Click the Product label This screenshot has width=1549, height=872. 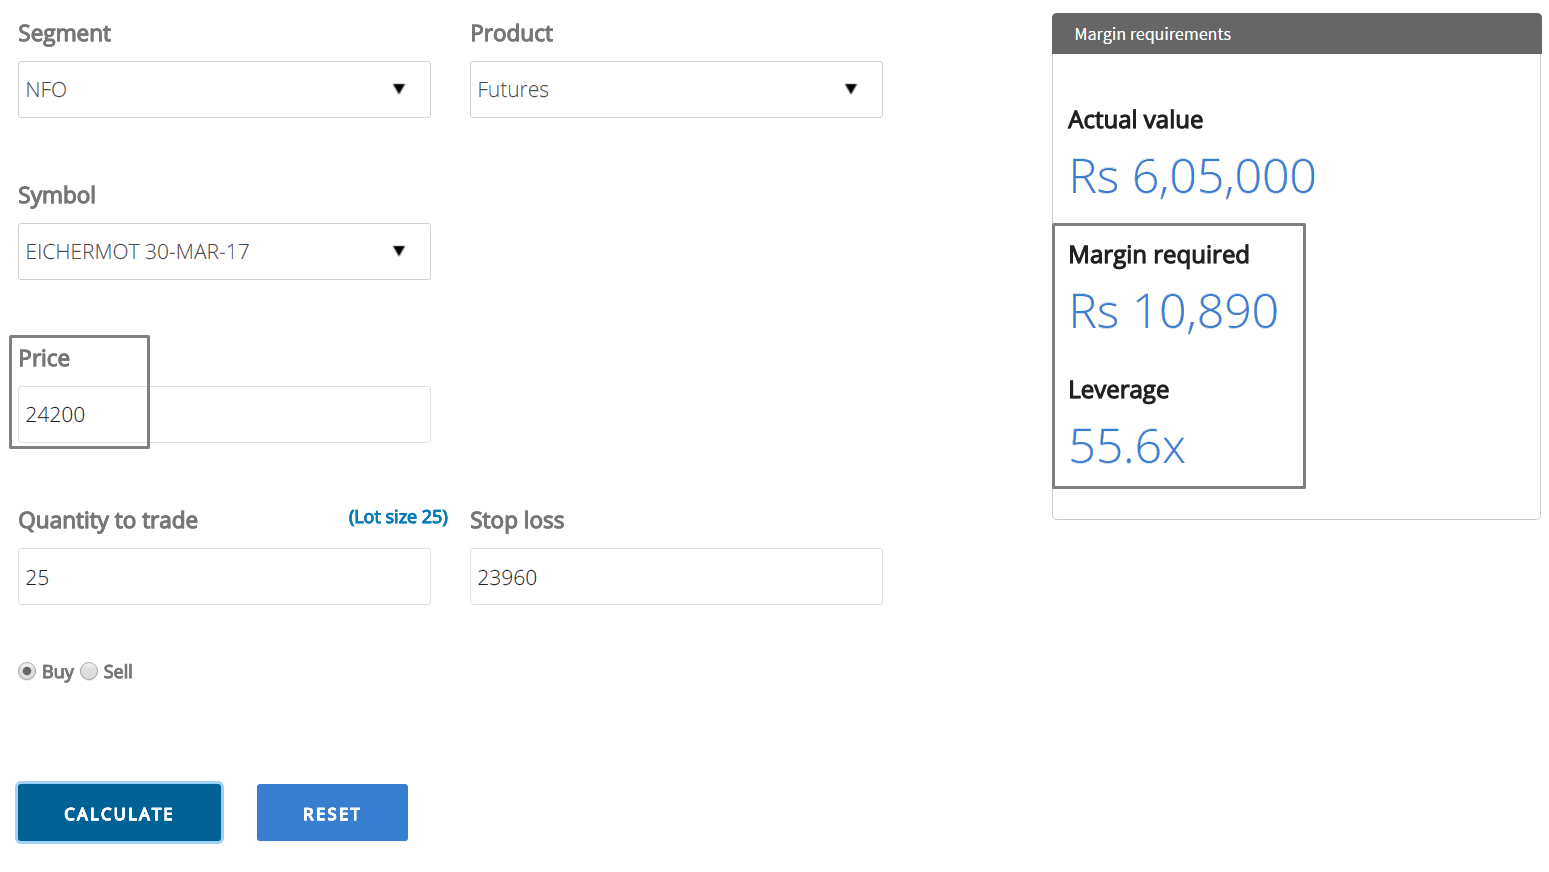(x=511, y=33)
